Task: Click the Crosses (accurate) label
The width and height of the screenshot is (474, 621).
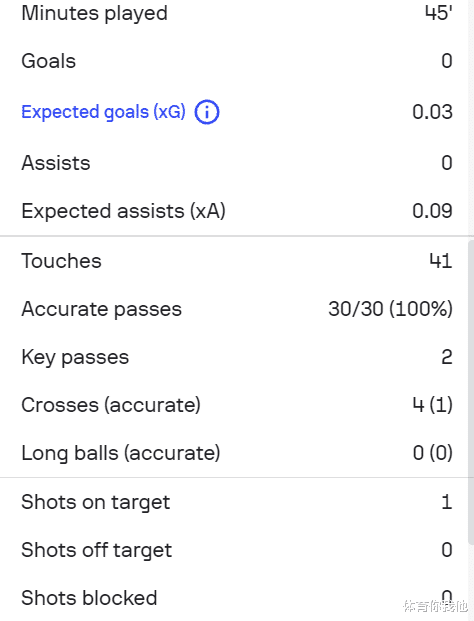Action: click(111, 405)
